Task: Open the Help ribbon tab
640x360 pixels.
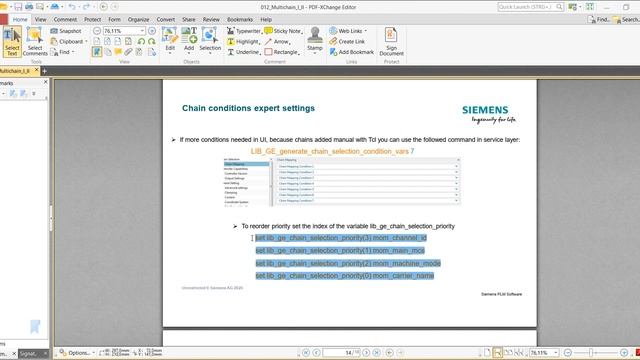Action: click(x=266, y=20)
